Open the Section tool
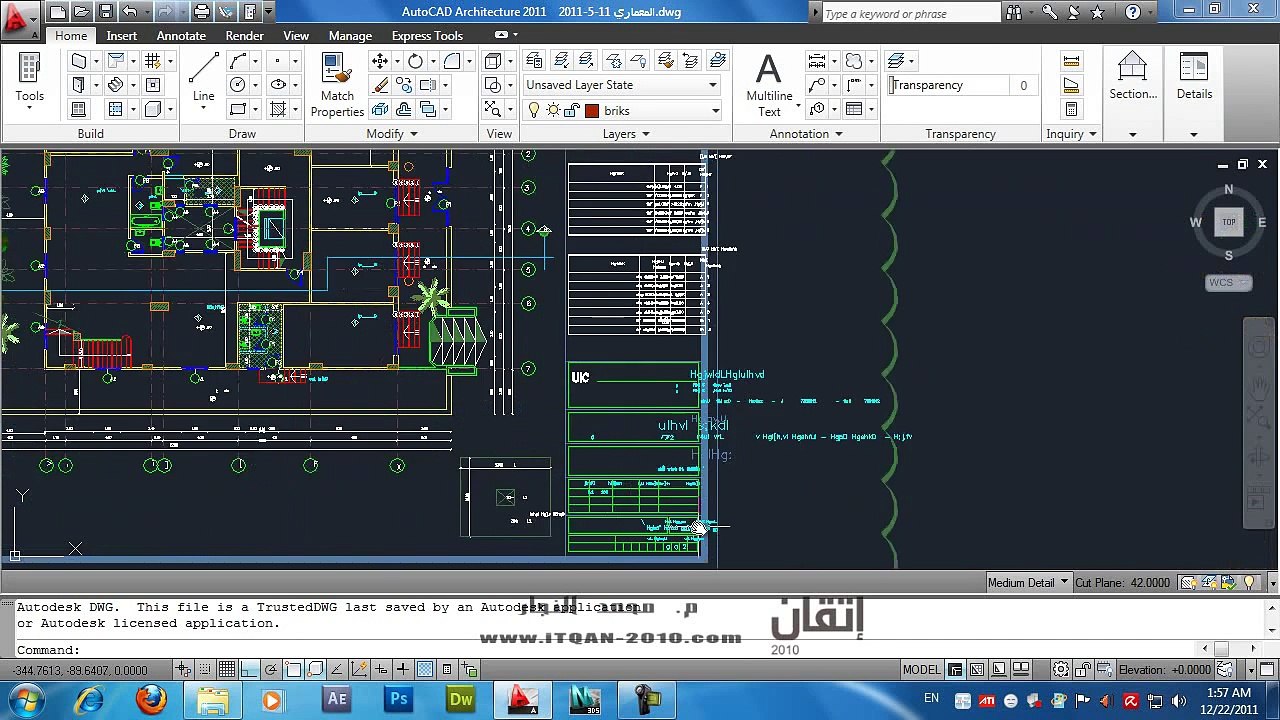 point(1132,76)
